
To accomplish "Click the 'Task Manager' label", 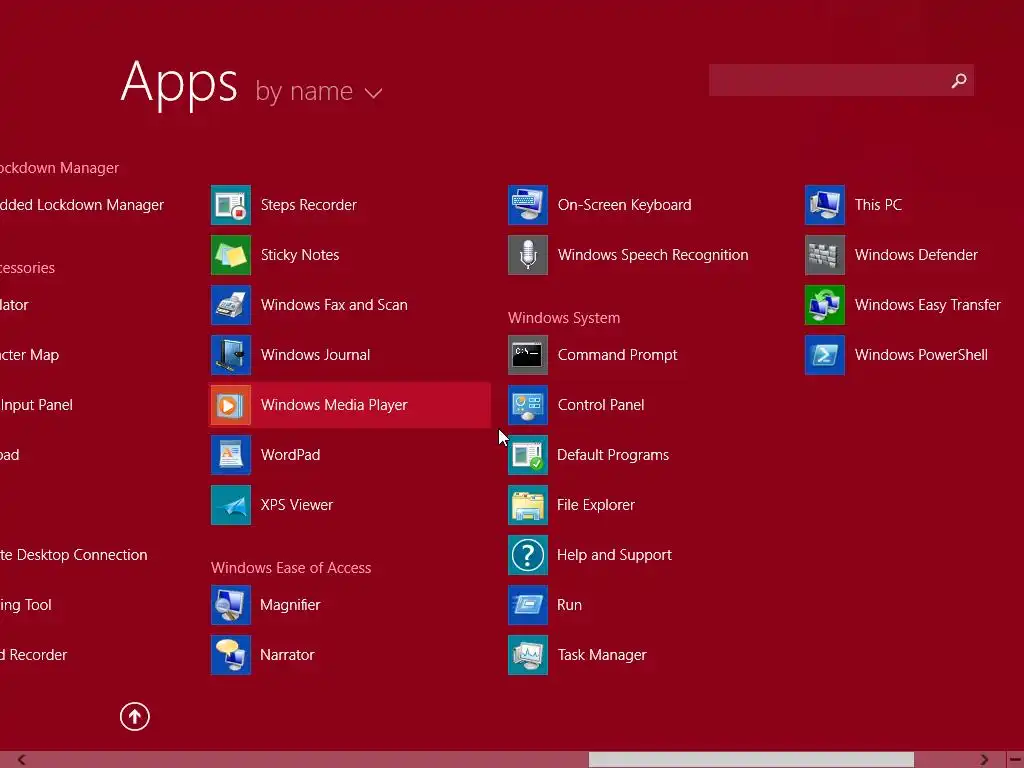I will coord(601,655).
